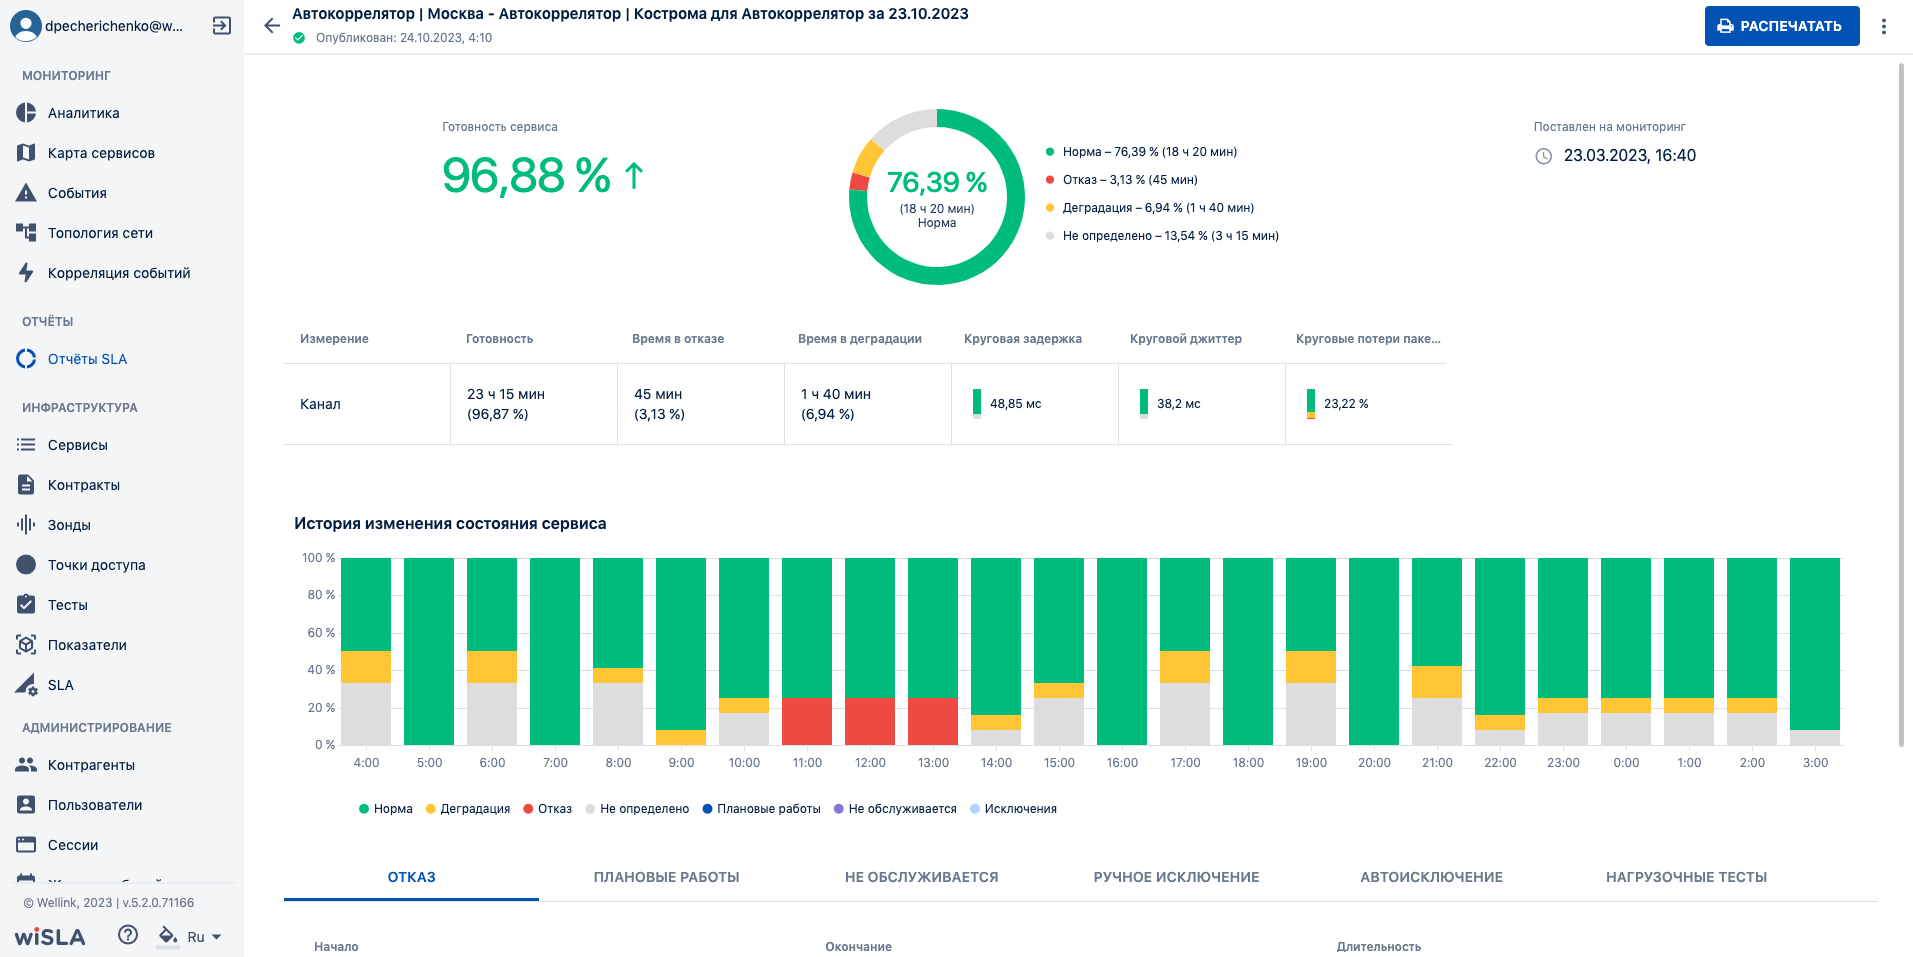Image resolution: width=1913 pixels, height=957 pixels.
Task: Switch to the НЕ ОБСЛУЖИВАЕТСЯ tab
Action: click(921, 877)
